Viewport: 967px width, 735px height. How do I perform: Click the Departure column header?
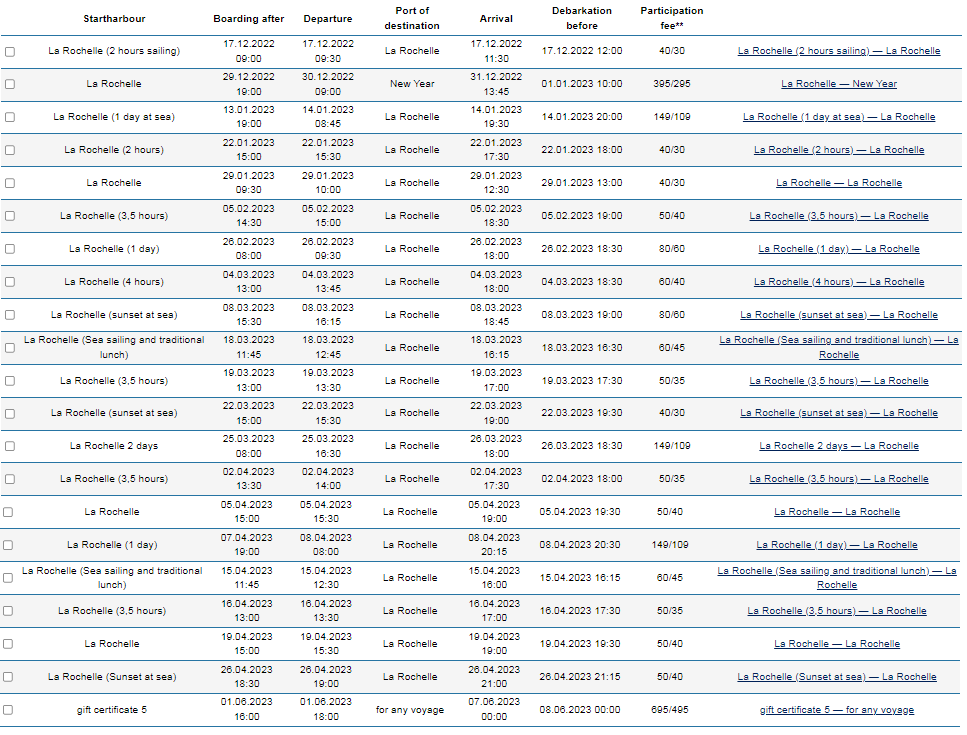point(328,17)
